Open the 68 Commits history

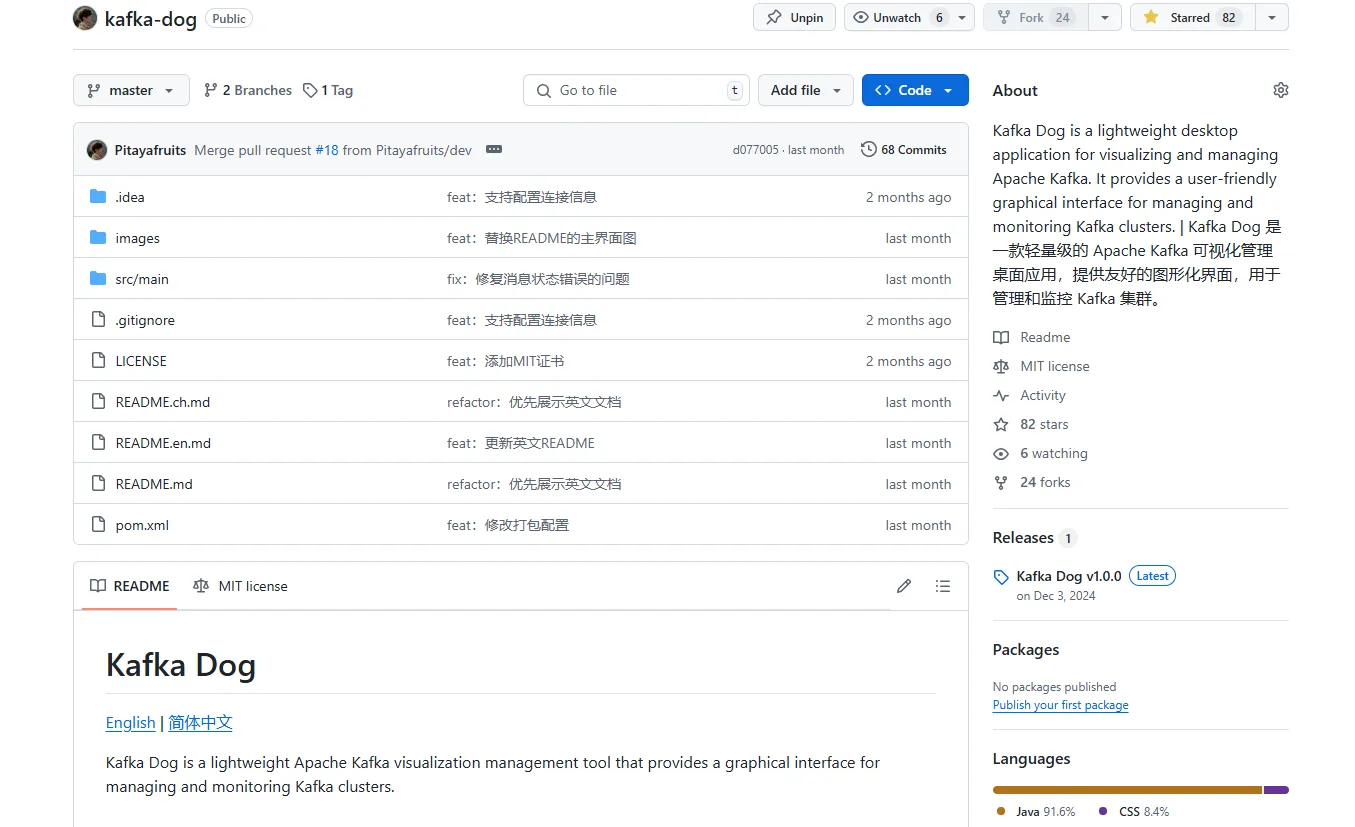904,150
